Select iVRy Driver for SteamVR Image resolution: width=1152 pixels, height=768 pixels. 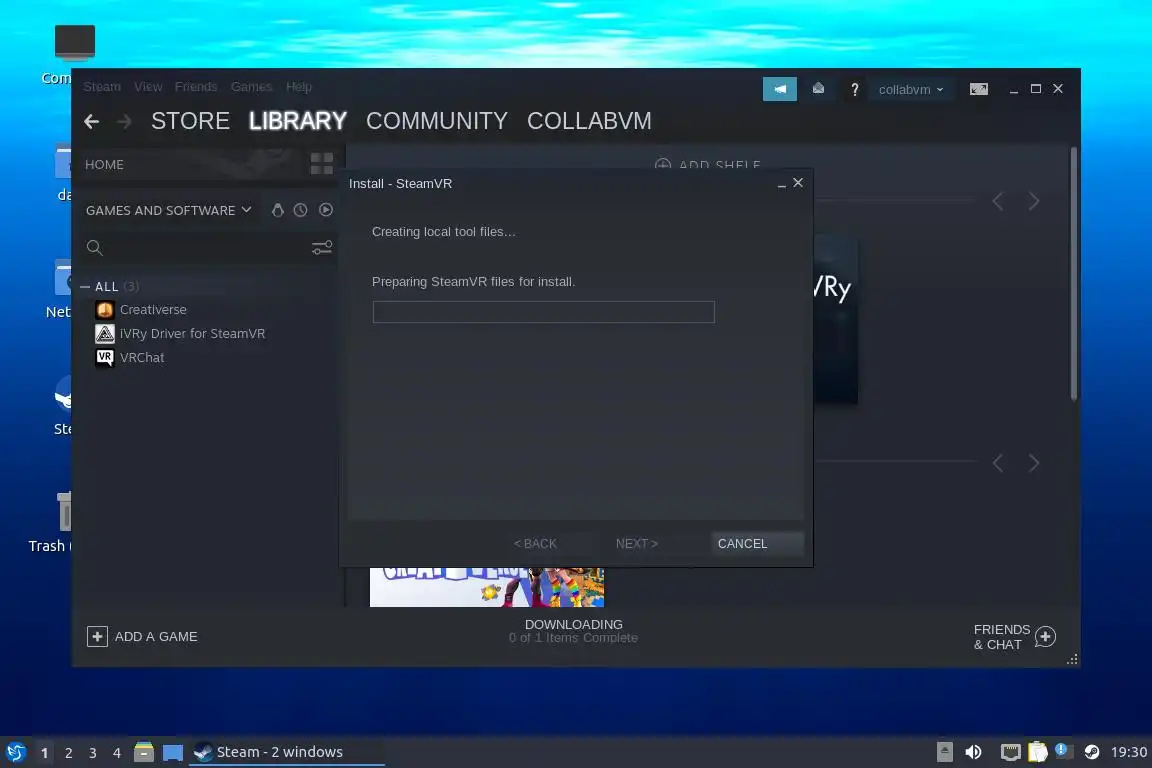pos(192,334)
